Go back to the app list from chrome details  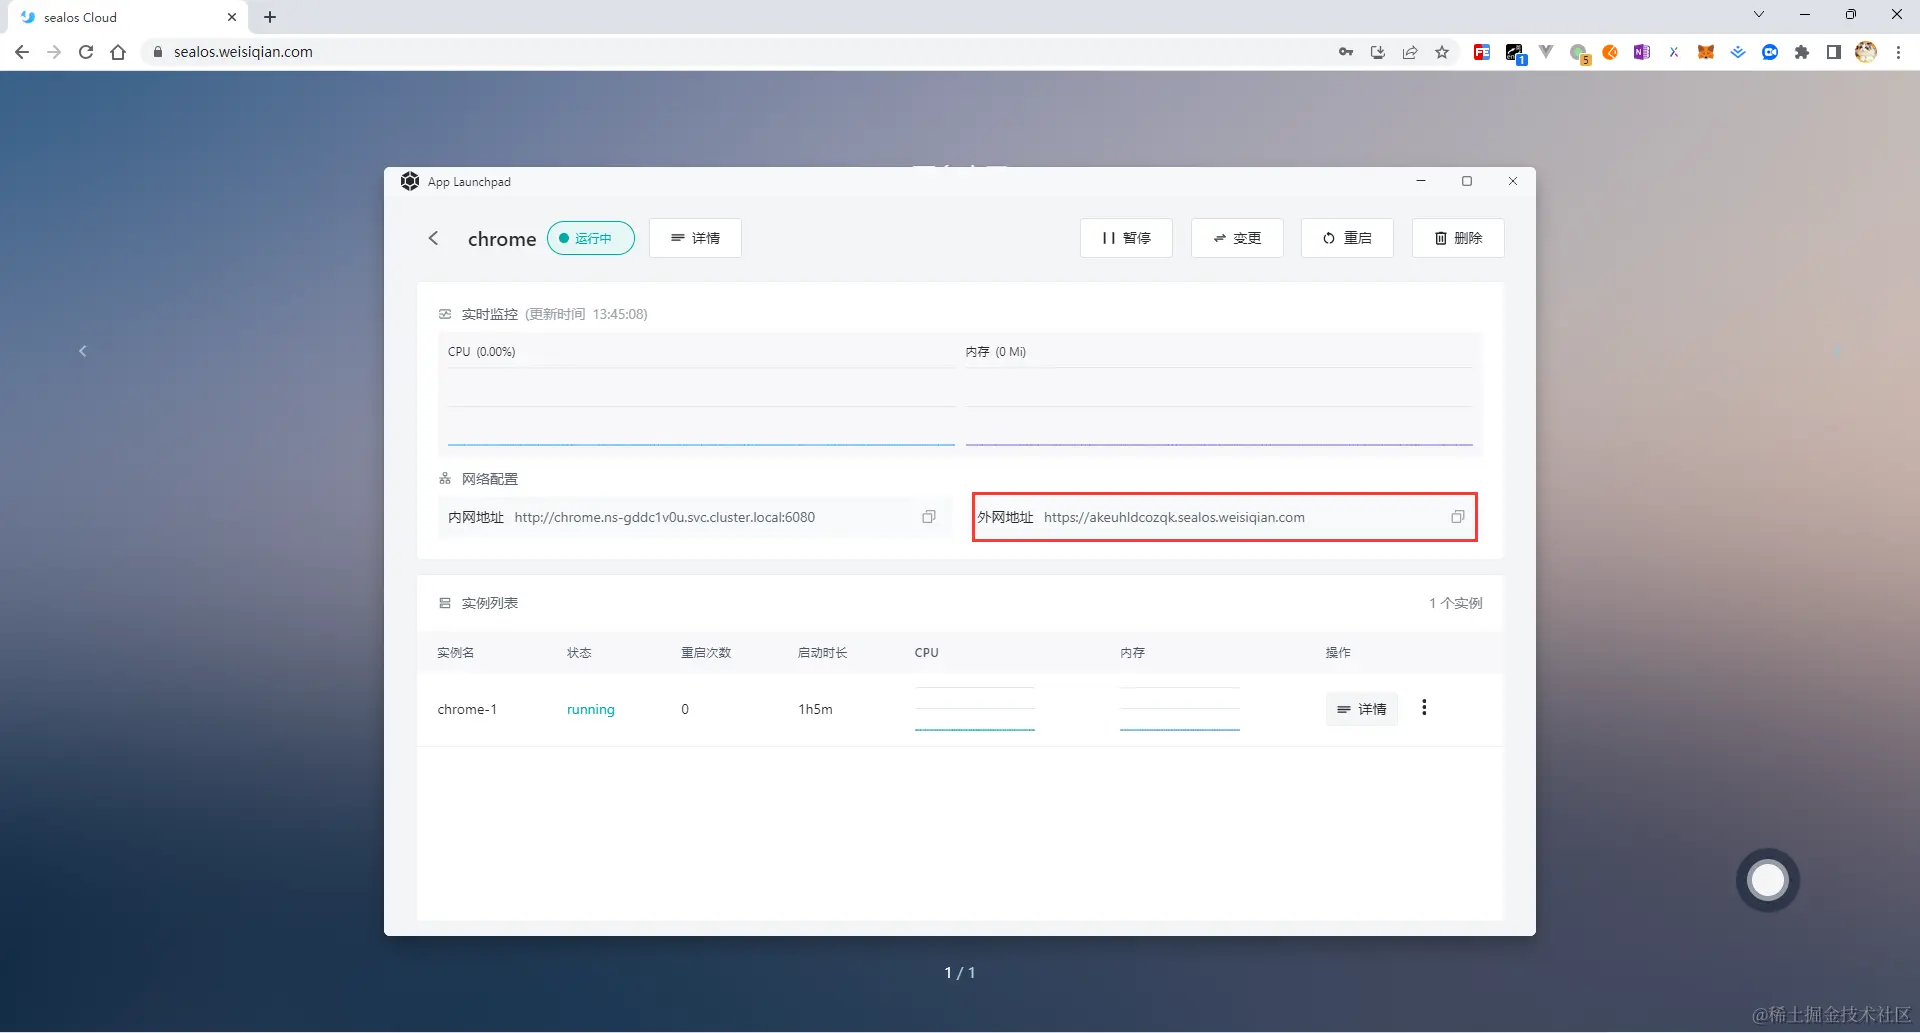pos(433,238)
